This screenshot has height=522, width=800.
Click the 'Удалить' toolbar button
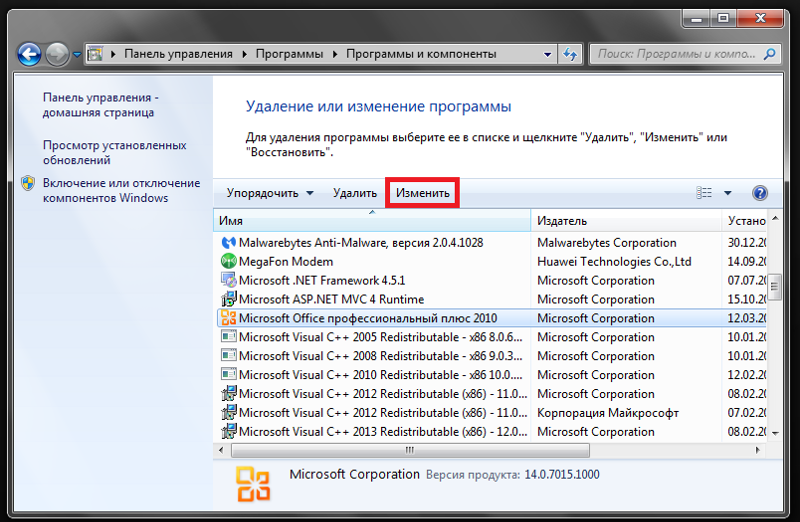[x=355, y=193]
